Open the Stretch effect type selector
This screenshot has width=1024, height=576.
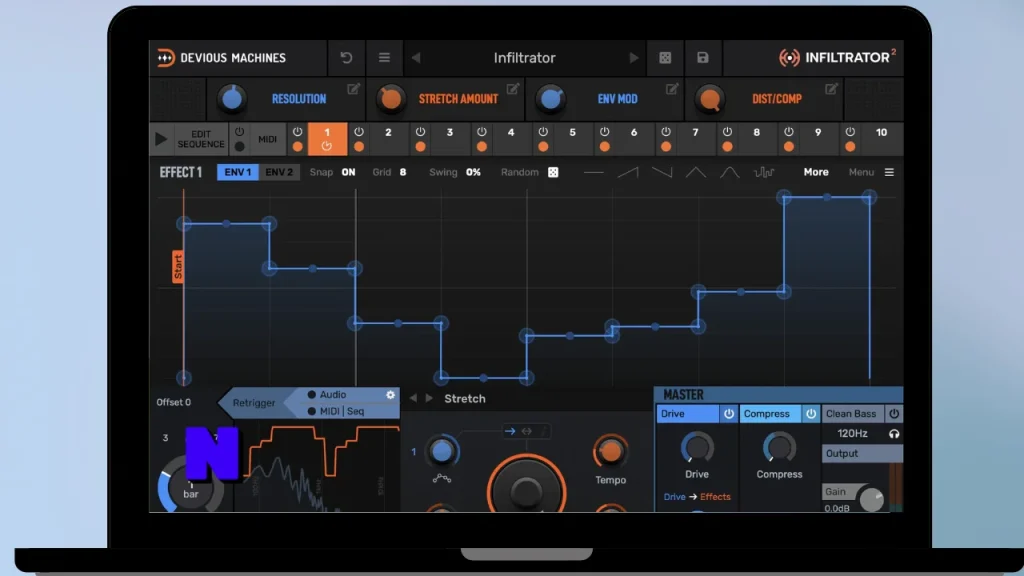coord(465,398)
